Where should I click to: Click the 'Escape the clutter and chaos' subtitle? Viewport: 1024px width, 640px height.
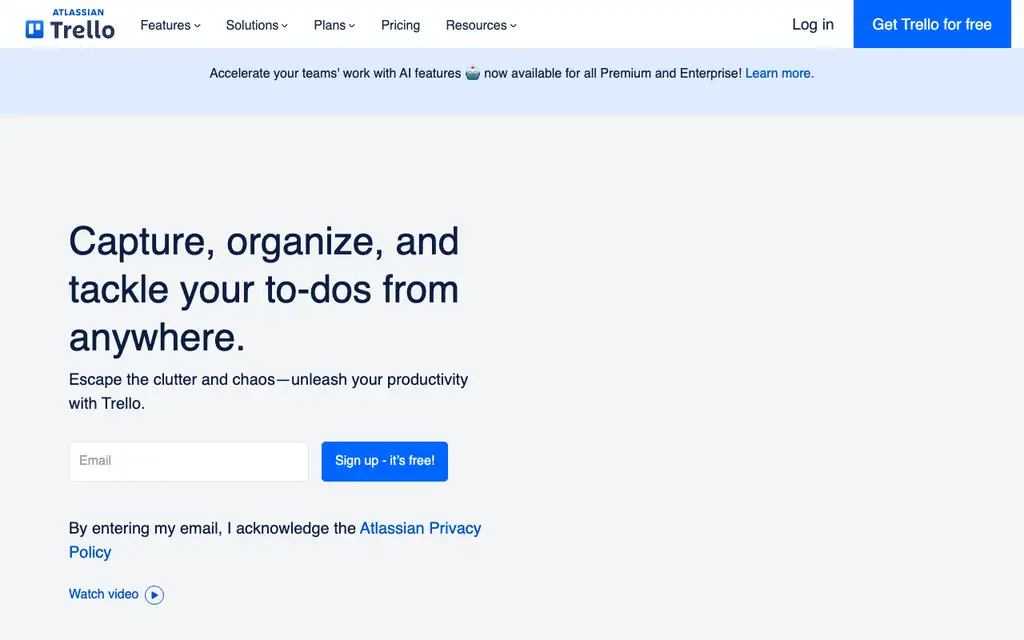point(268,391)
